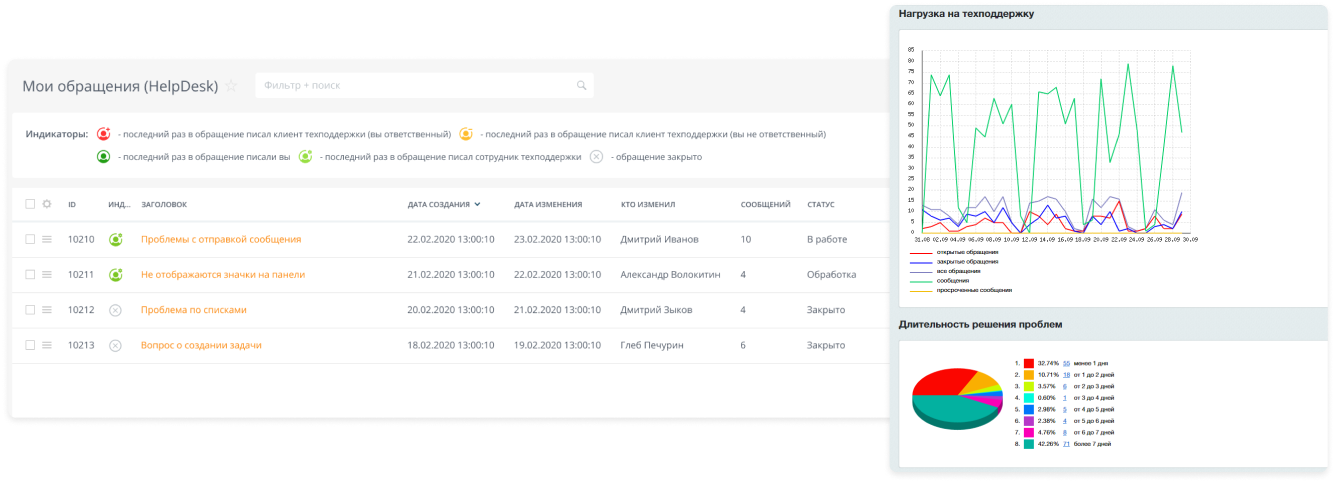
Task: Open the row actions menu for ticket 10210
Action: (x=46, y=239)
